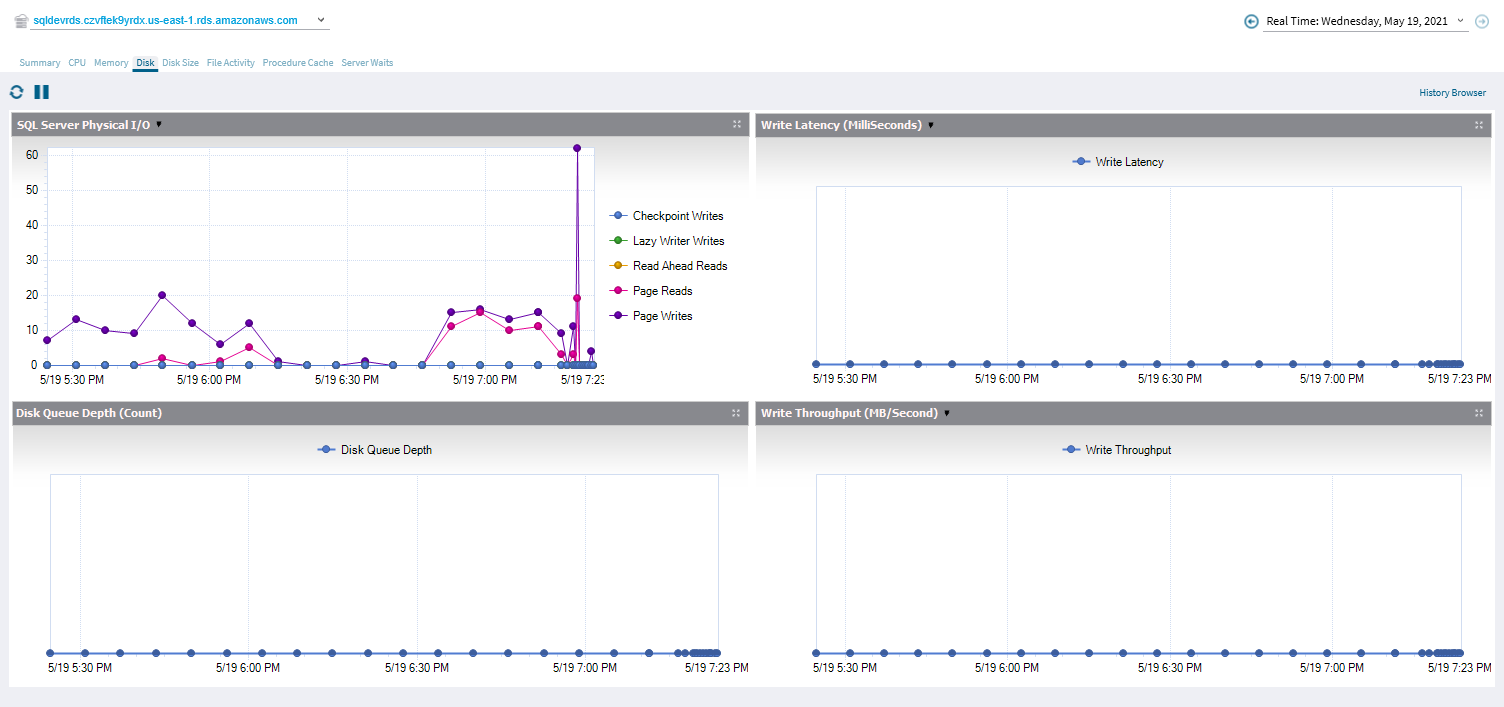Maximize the Write Latency panel
Screen dimensions: 1504x707
point(1479,125)
